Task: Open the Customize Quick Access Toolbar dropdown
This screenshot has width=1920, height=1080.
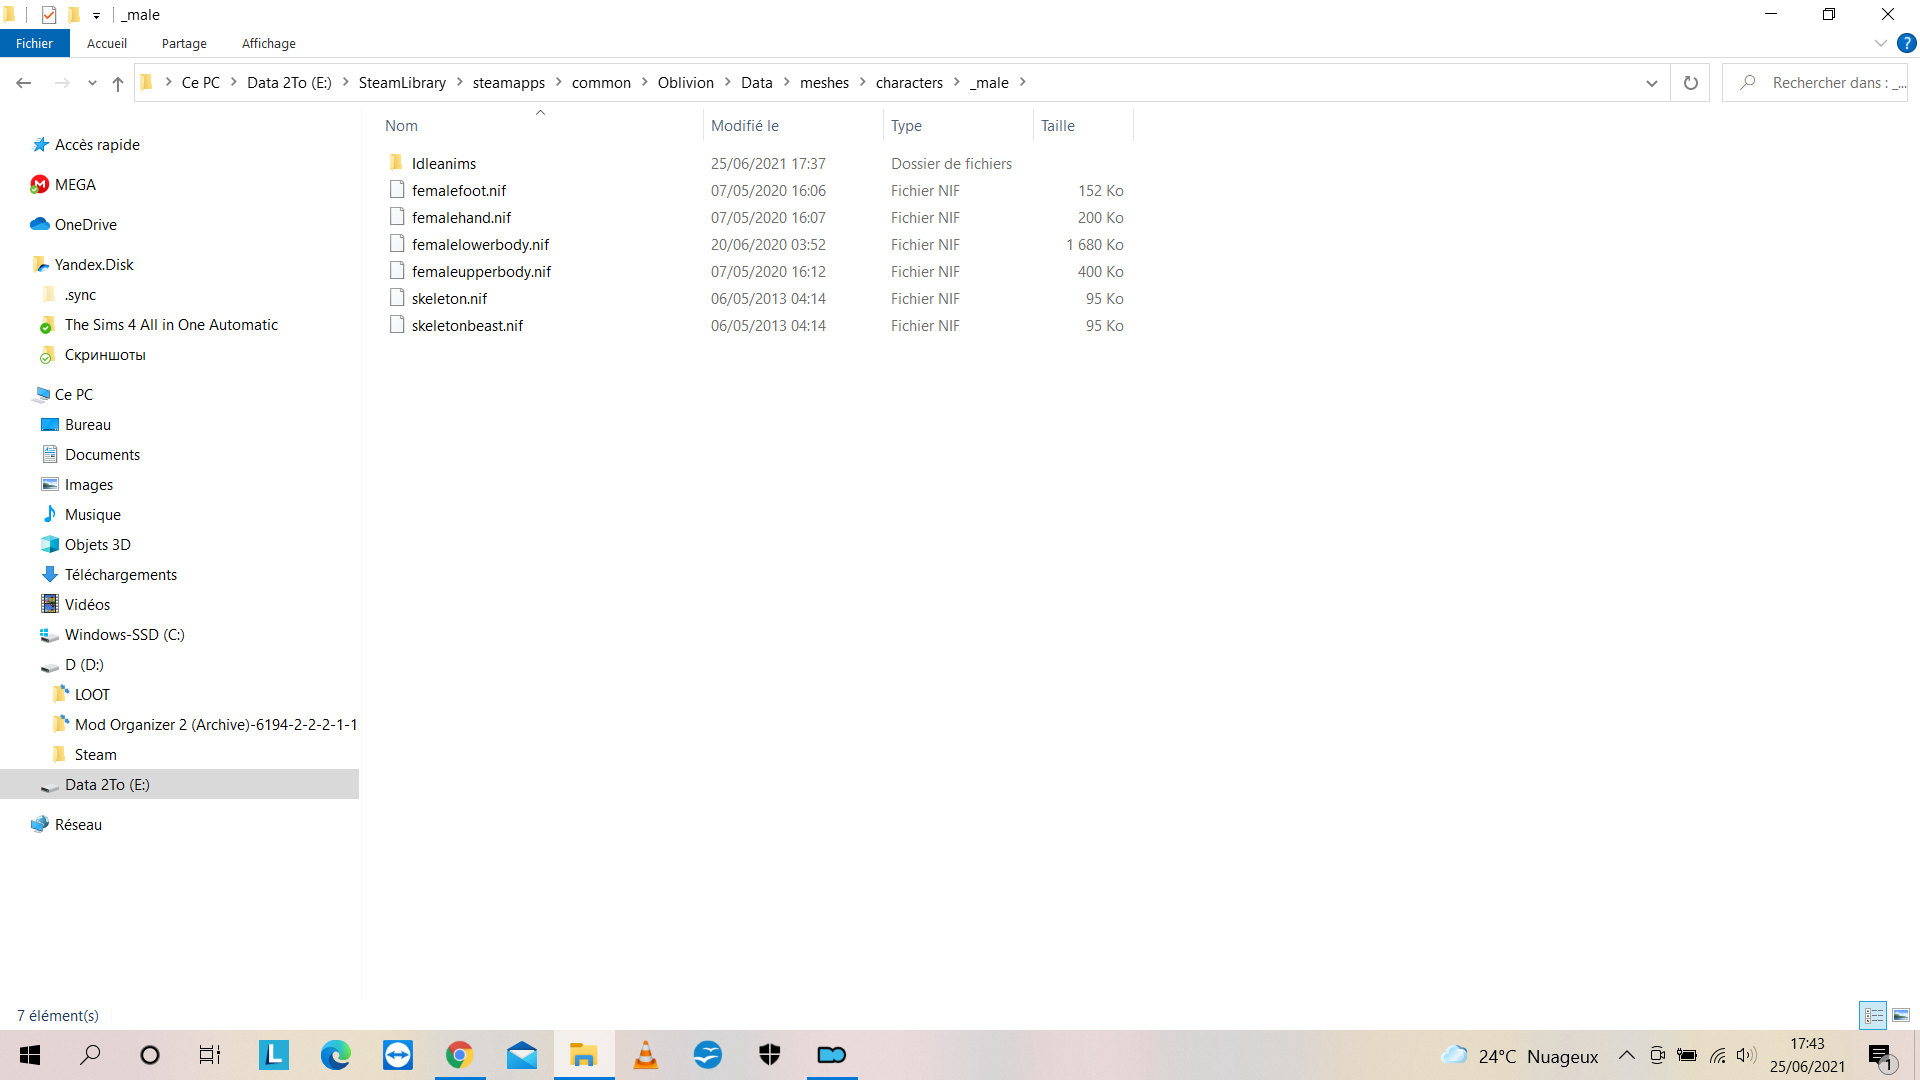Action: tap(96, 16)
